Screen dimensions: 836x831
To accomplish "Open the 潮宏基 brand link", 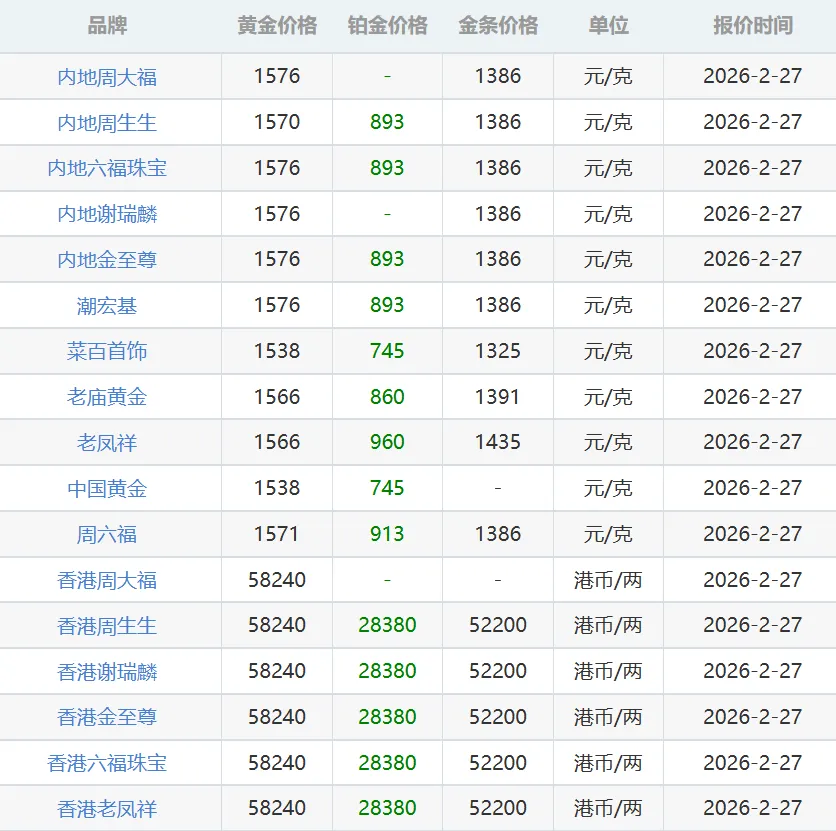I will tap(107, 306).
